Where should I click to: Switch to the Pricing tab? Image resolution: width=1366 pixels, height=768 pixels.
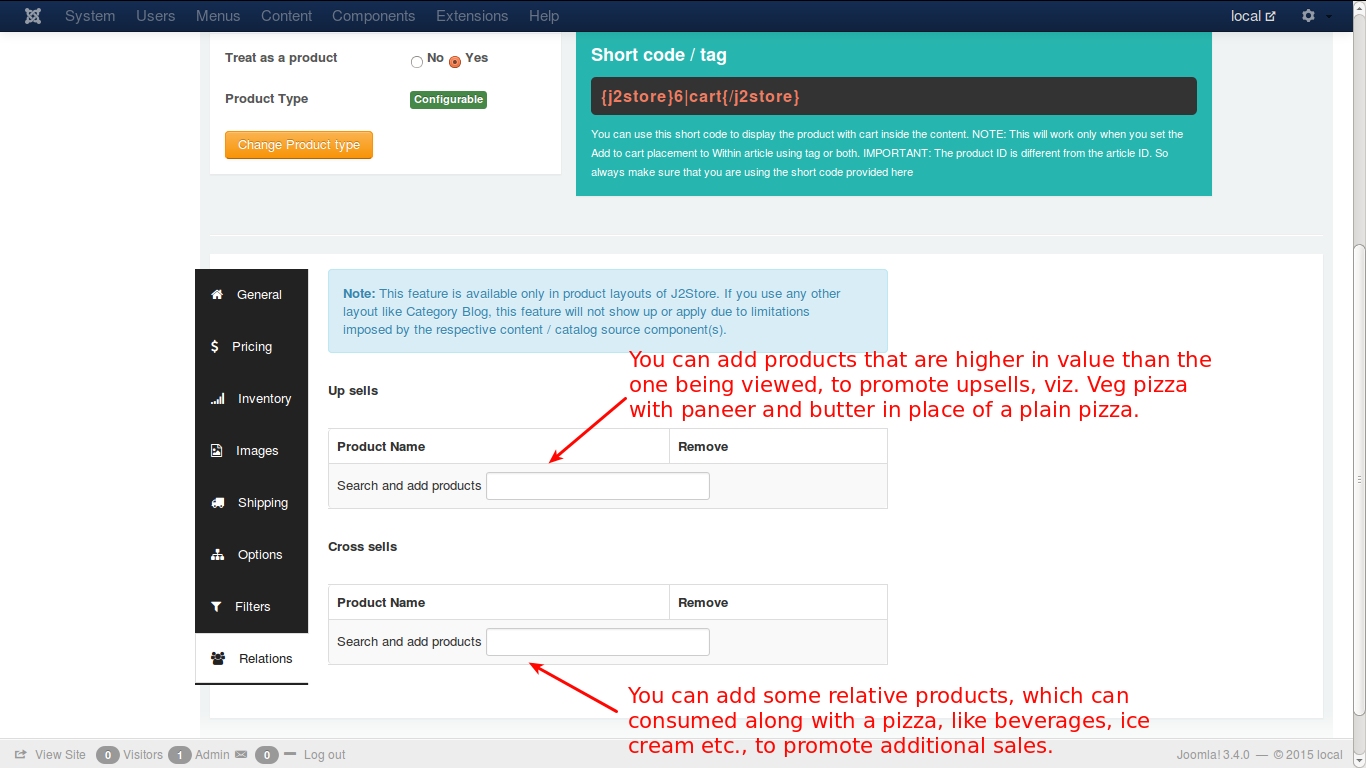[251, 347]
